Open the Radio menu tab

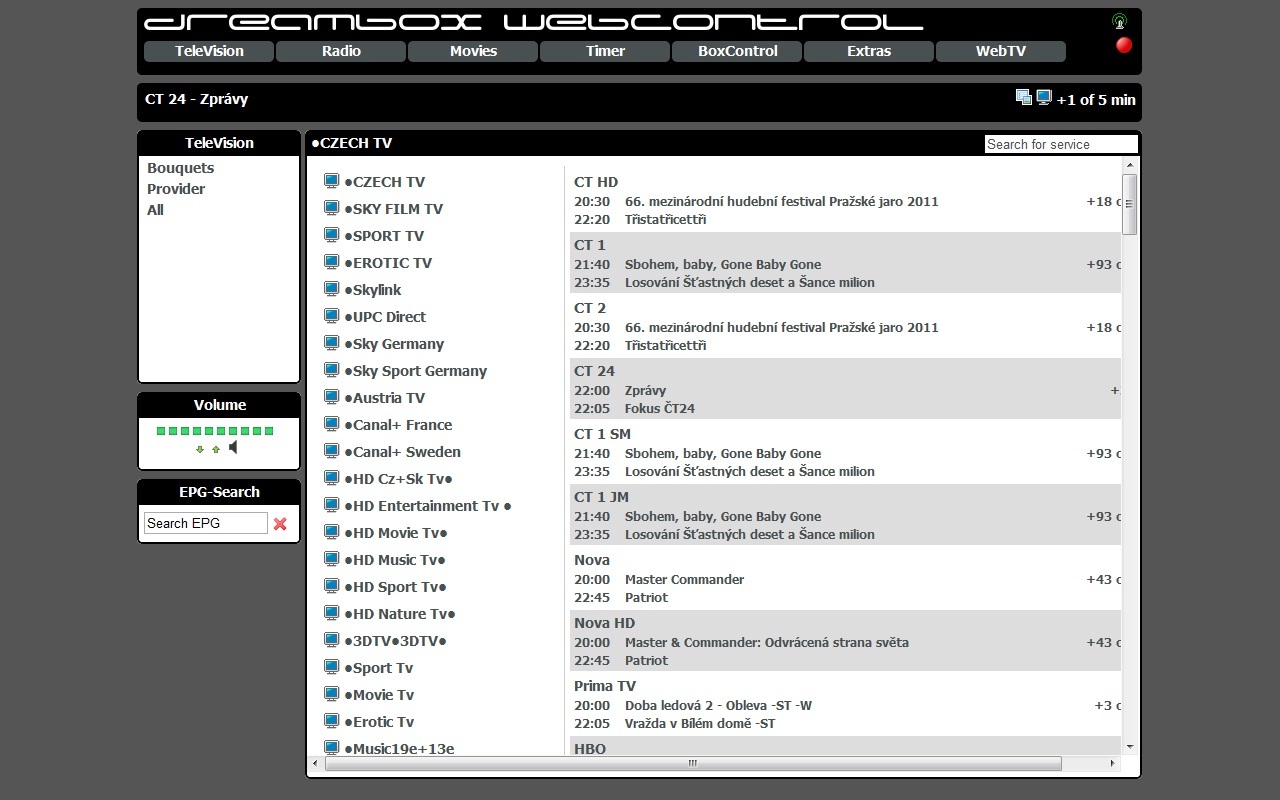pyautogui.click(x=341, y=51)
